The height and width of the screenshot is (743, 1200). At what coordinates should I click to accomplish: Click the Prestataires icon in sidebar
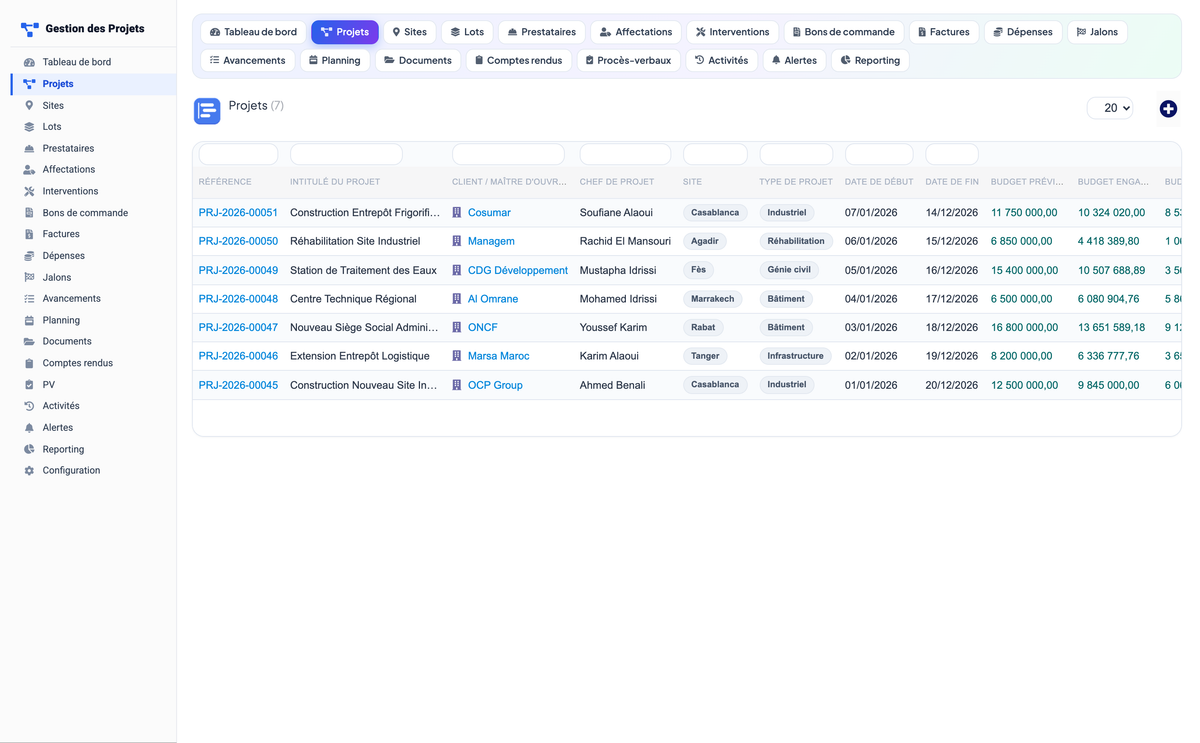(x=29, y=148)
